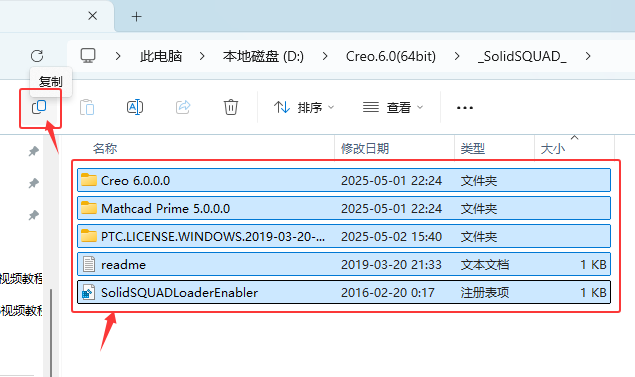Select the readme text file
Viewport: 635px width, 377px height.
tap(344, 264)
